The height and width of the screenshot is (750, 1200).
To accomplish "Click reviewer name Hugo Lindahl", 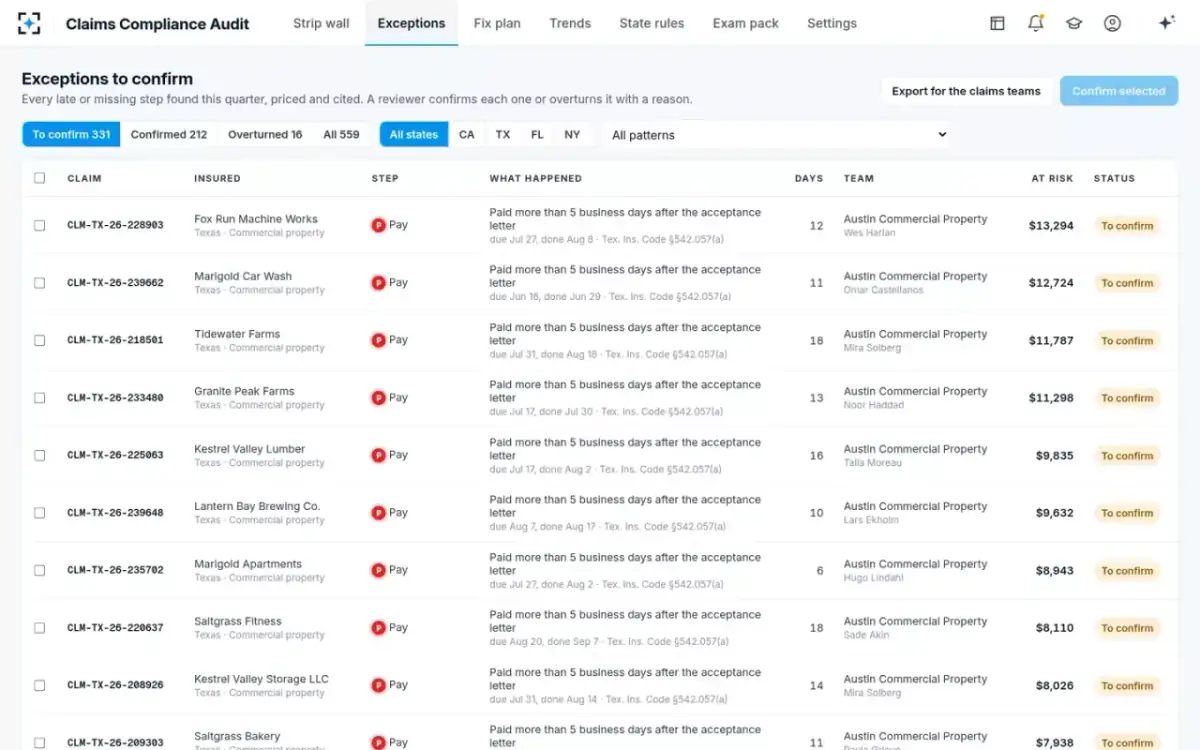I will pyautogui.click(x=874, y=578).
